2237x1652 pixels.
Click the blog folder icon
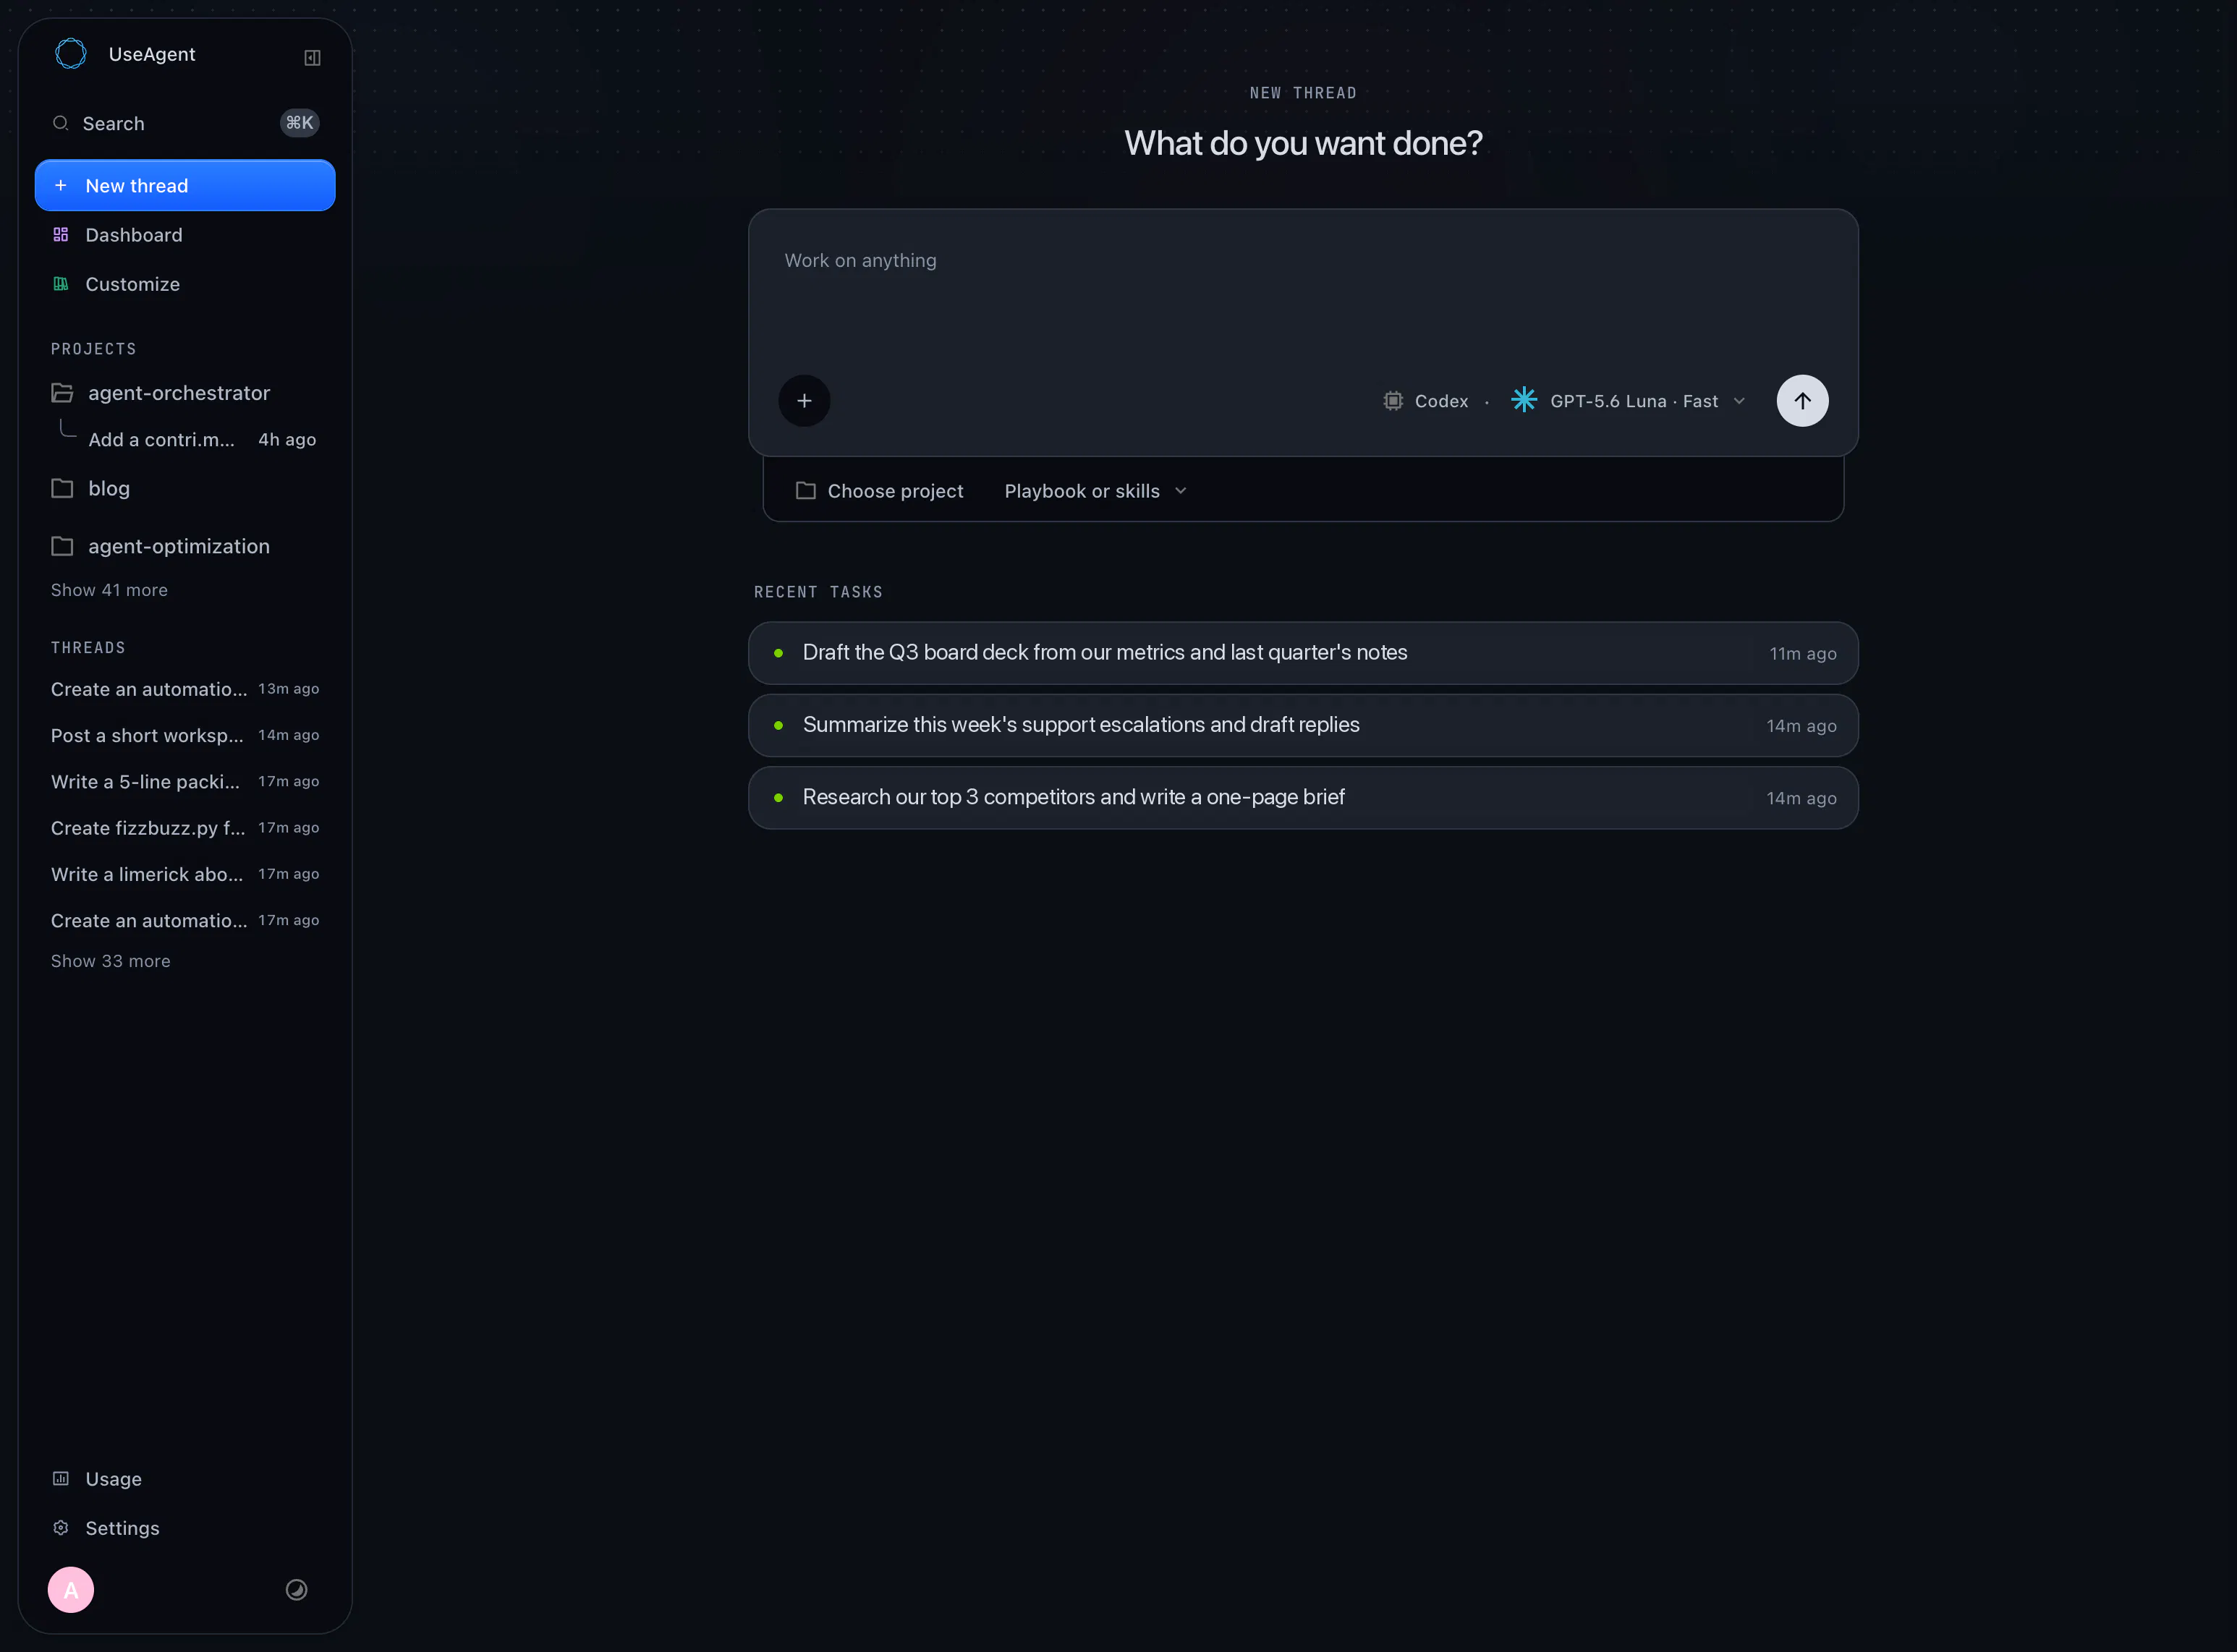coord(62,488)
